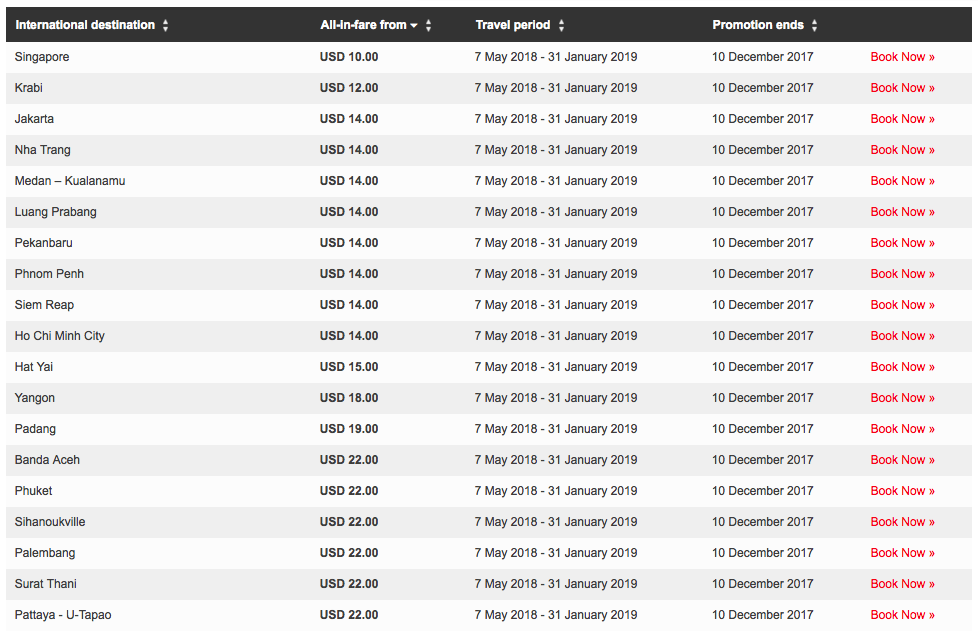Image resolution: width=978 pixels, height=631 pixels.
Task: Book Now for Phnom Penh
Action: coord(903,274)
